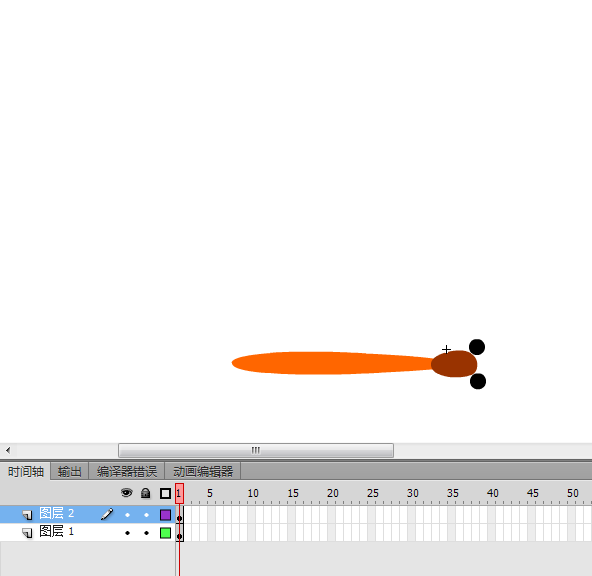Image resolution: width=592 pixels, height=576 pixels.
Task: Click the green outline swatch of 图层 1
Action: pos(165,533)
